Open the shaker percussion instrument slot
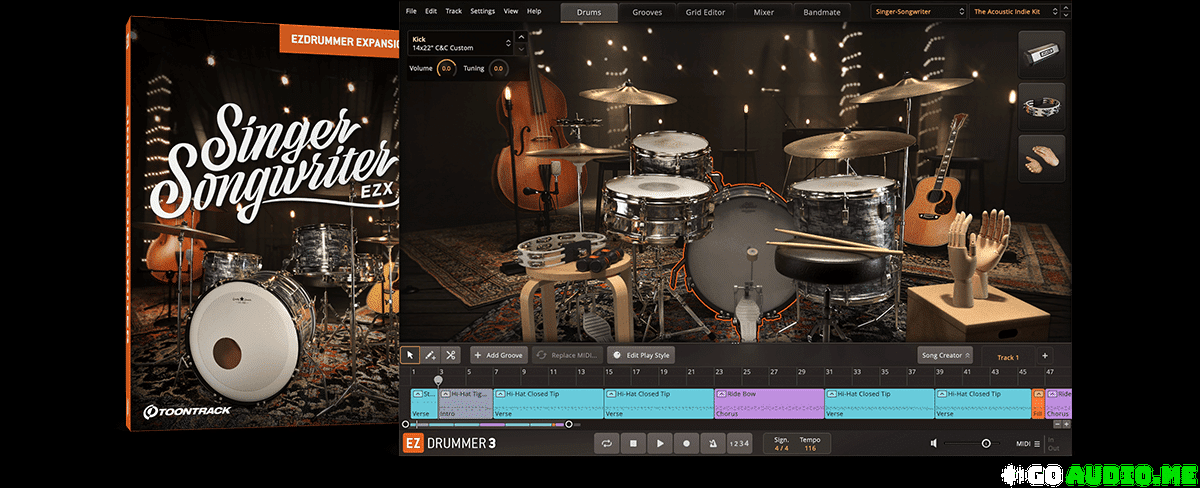 tap(1041, 55)
